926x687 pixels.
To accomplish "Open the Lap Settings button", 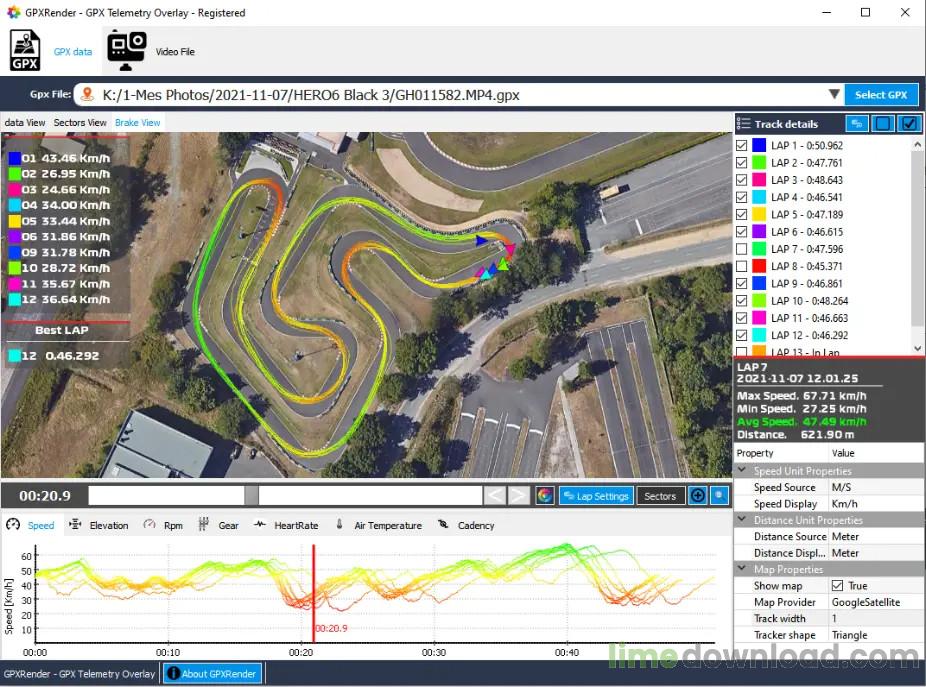I will pyautogui.click(x=595, y=496).
